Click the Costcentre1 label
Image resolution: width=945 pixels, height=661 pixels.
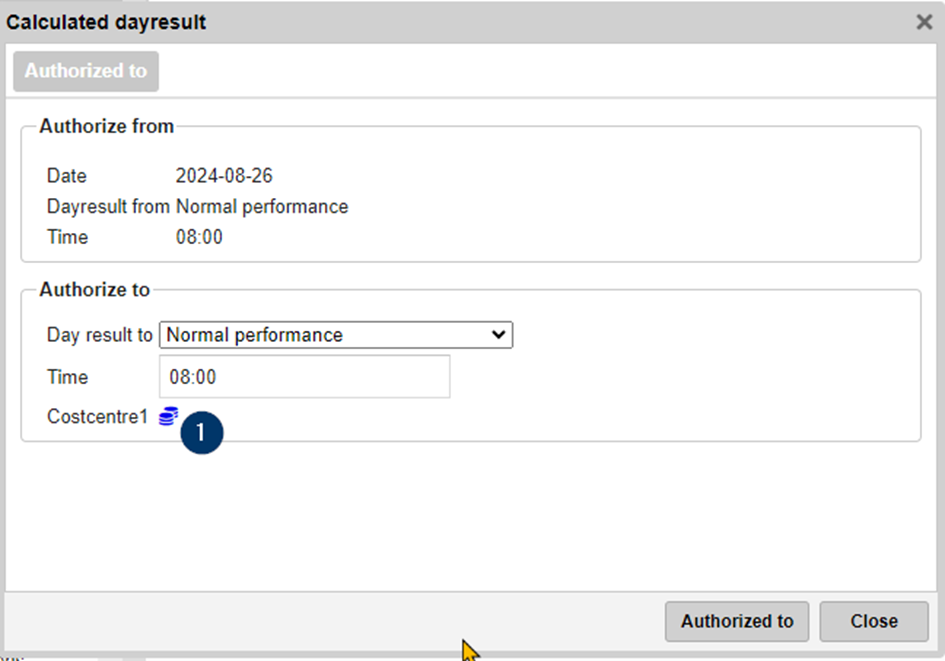[98, 417]
